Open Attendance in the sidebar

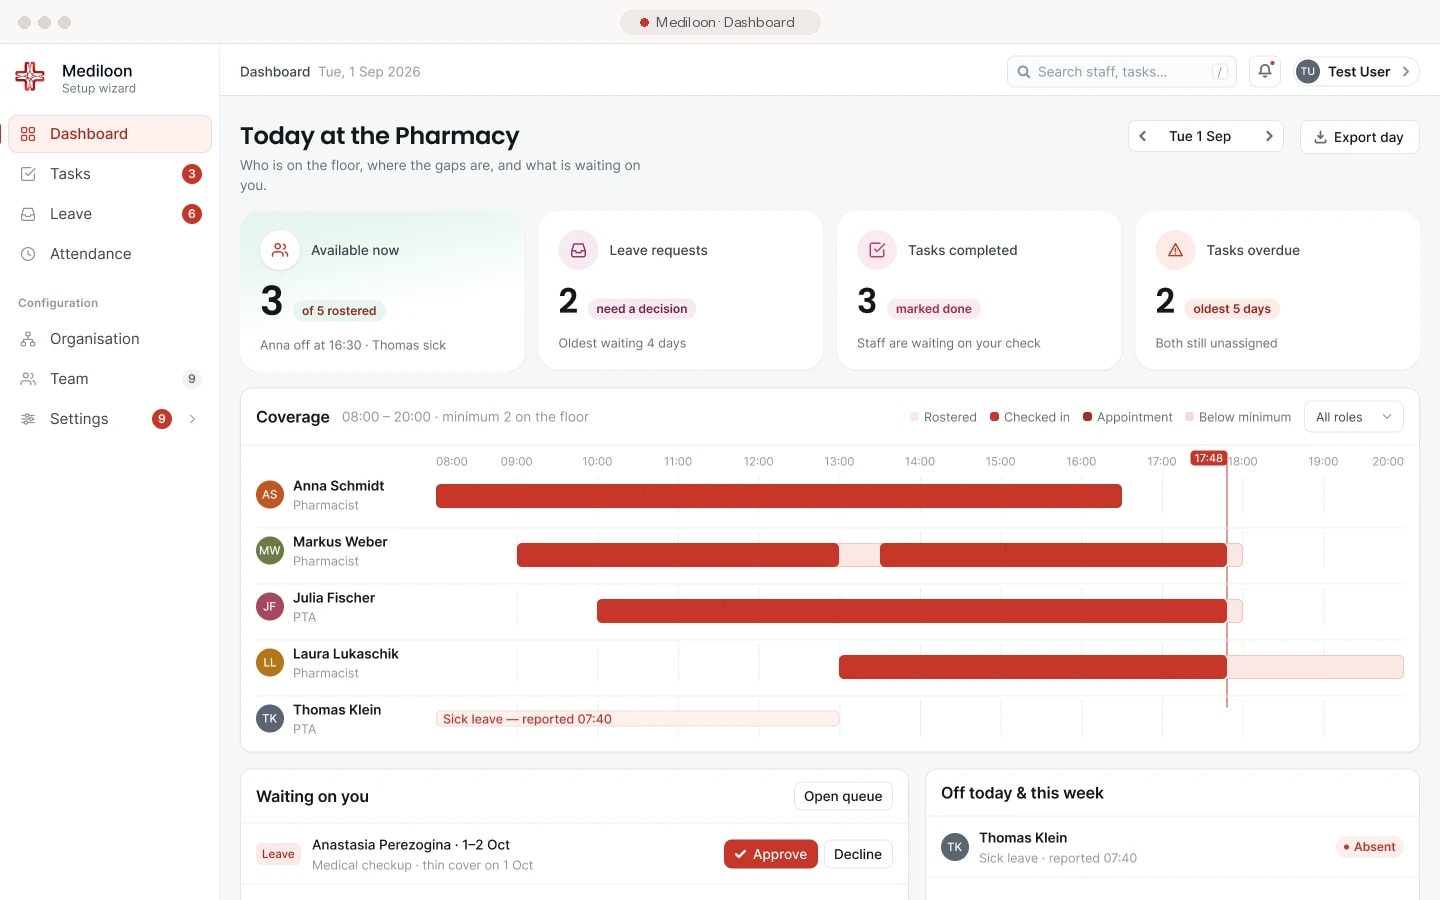pyautogui.click(x=110, y=254)
